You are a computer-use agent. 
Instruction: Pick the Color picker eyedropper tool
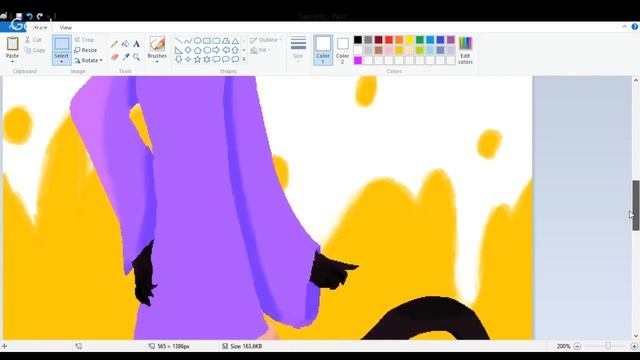pos(125,57)
